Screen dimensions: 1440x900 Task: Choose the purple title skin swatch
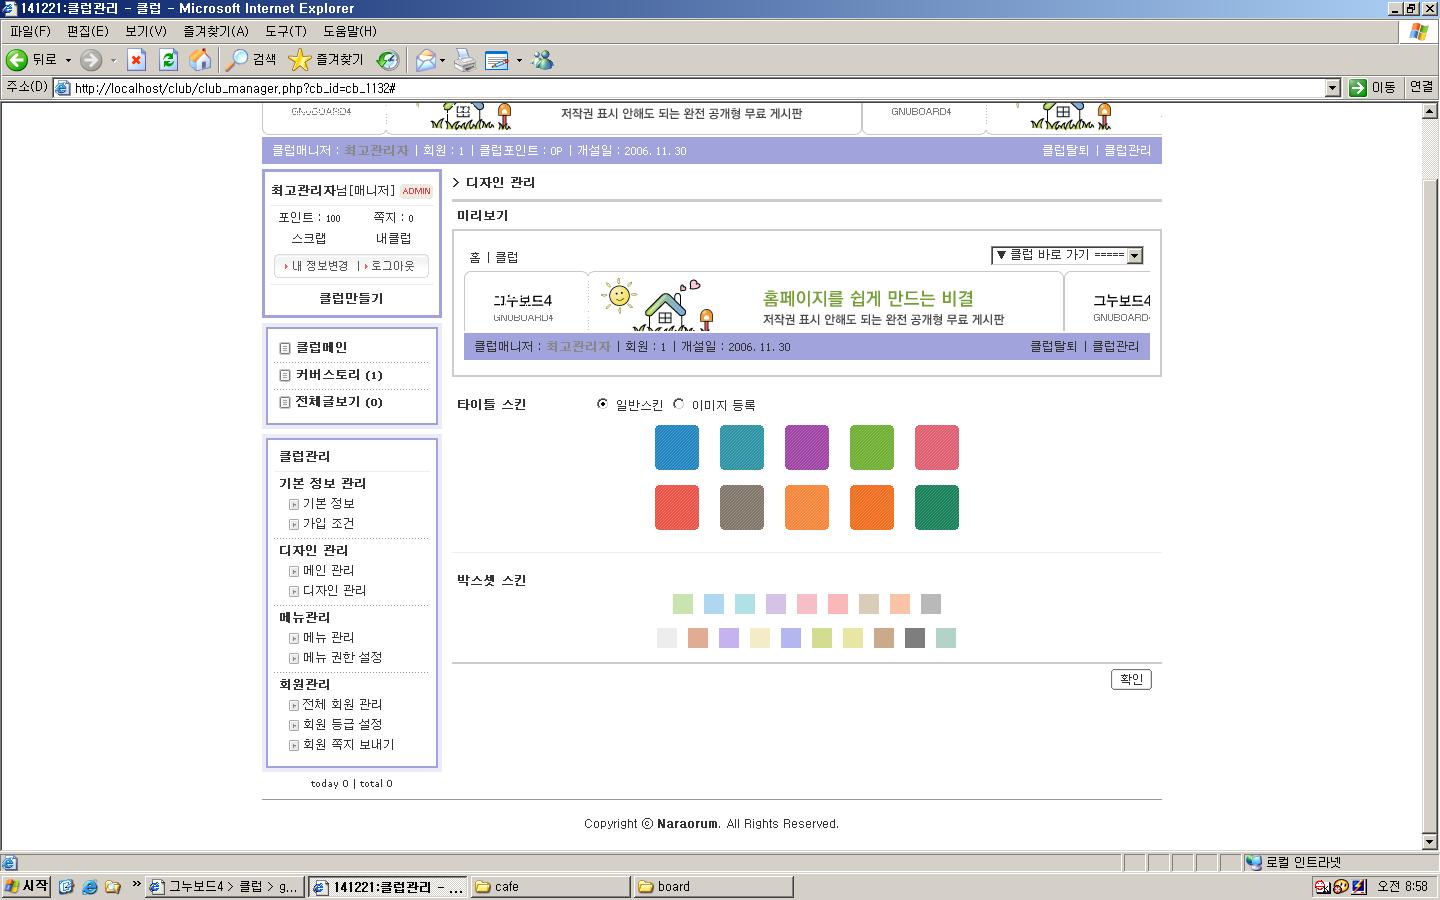click(x=806, y=447)
